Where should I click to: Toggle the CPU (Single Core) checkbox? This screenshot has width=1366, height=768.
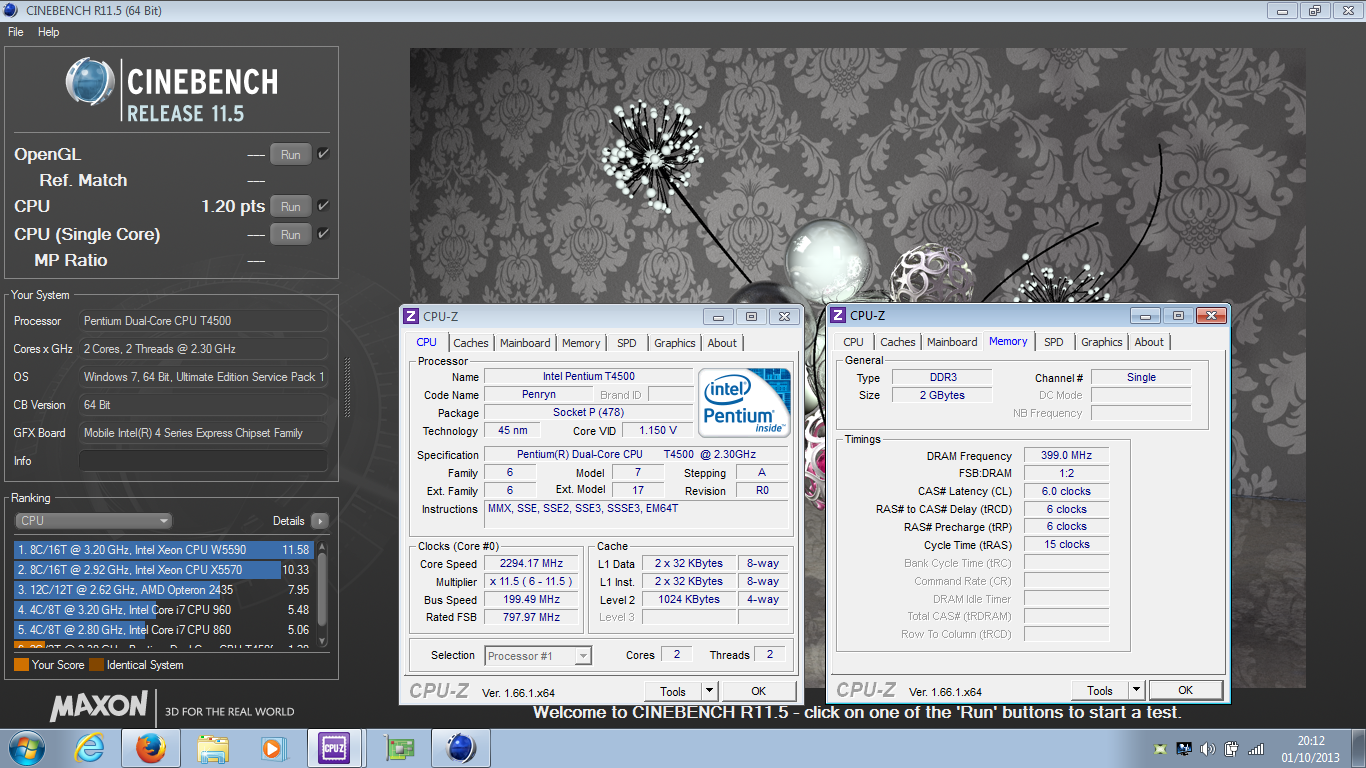[x=323, y=234]
